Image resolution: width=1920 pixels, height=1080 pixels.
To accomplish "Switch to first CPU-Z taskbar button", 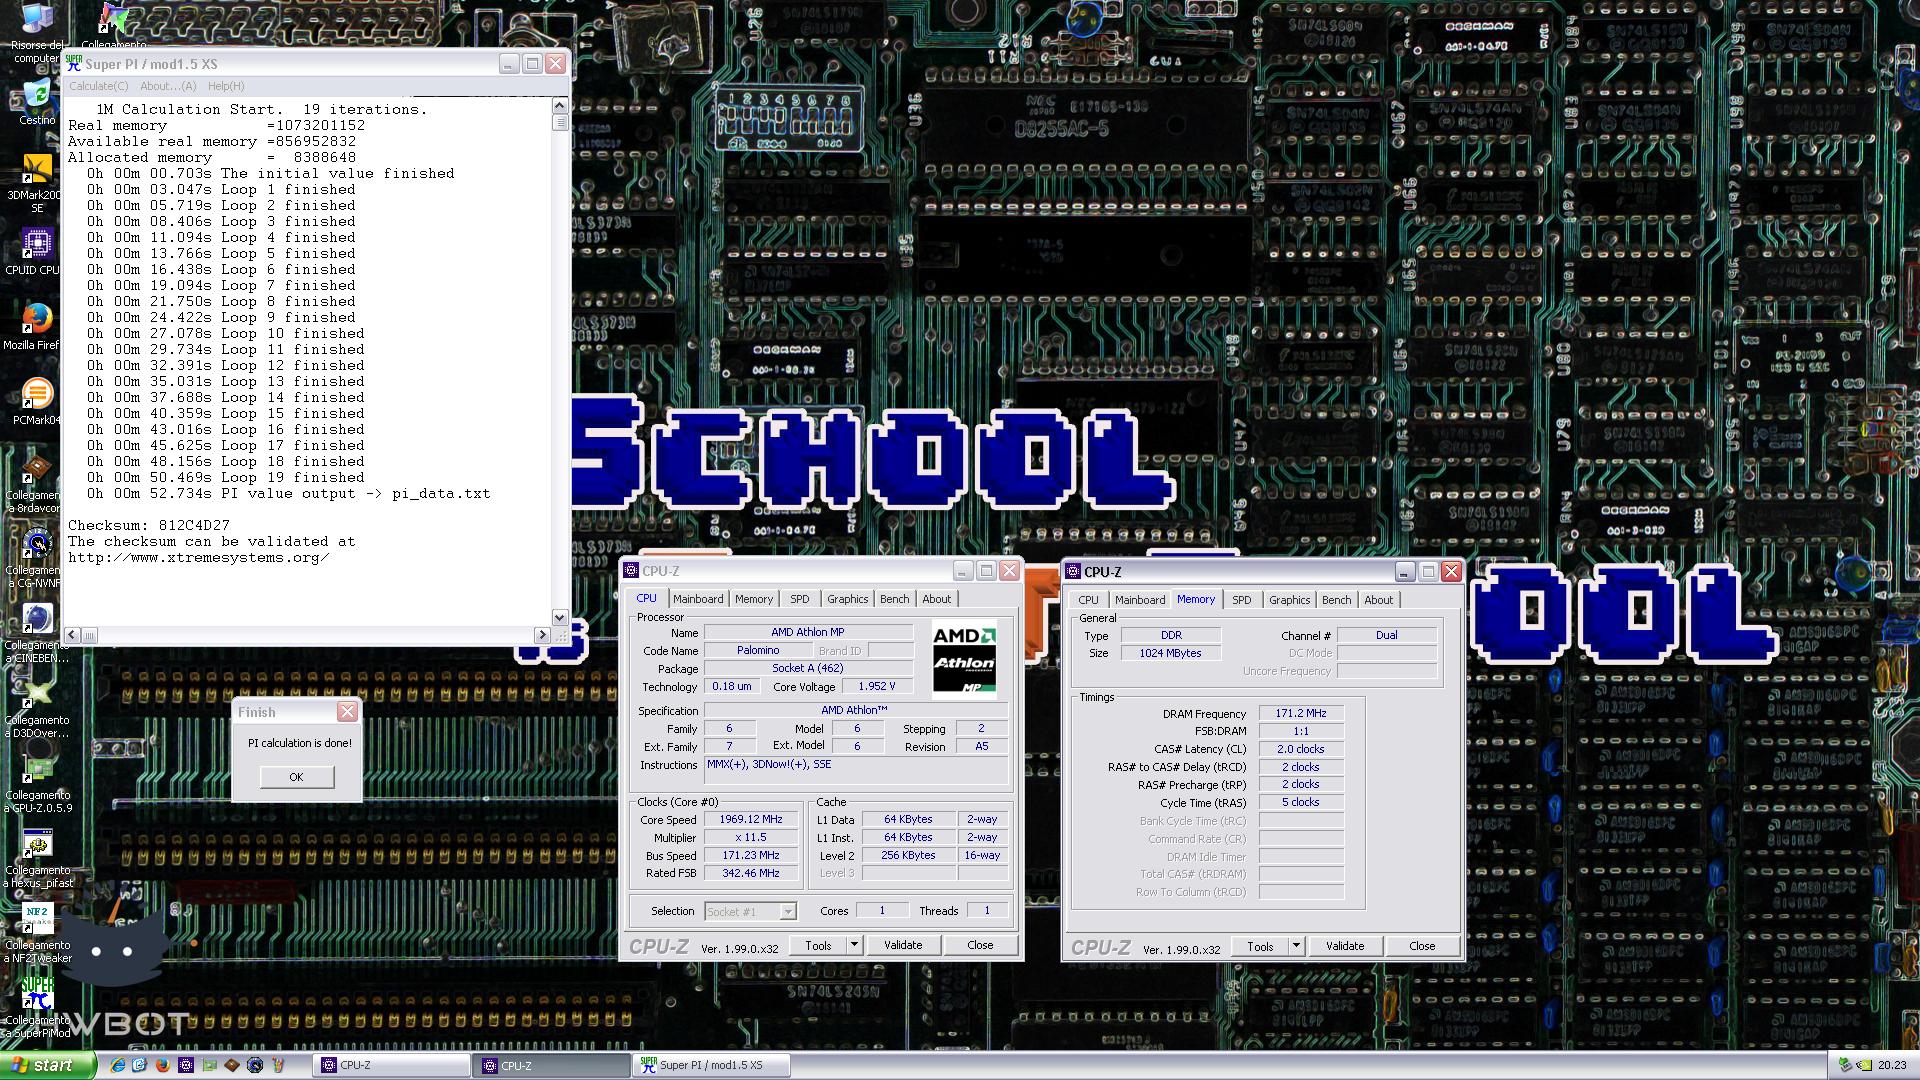I will point(392,1066).
